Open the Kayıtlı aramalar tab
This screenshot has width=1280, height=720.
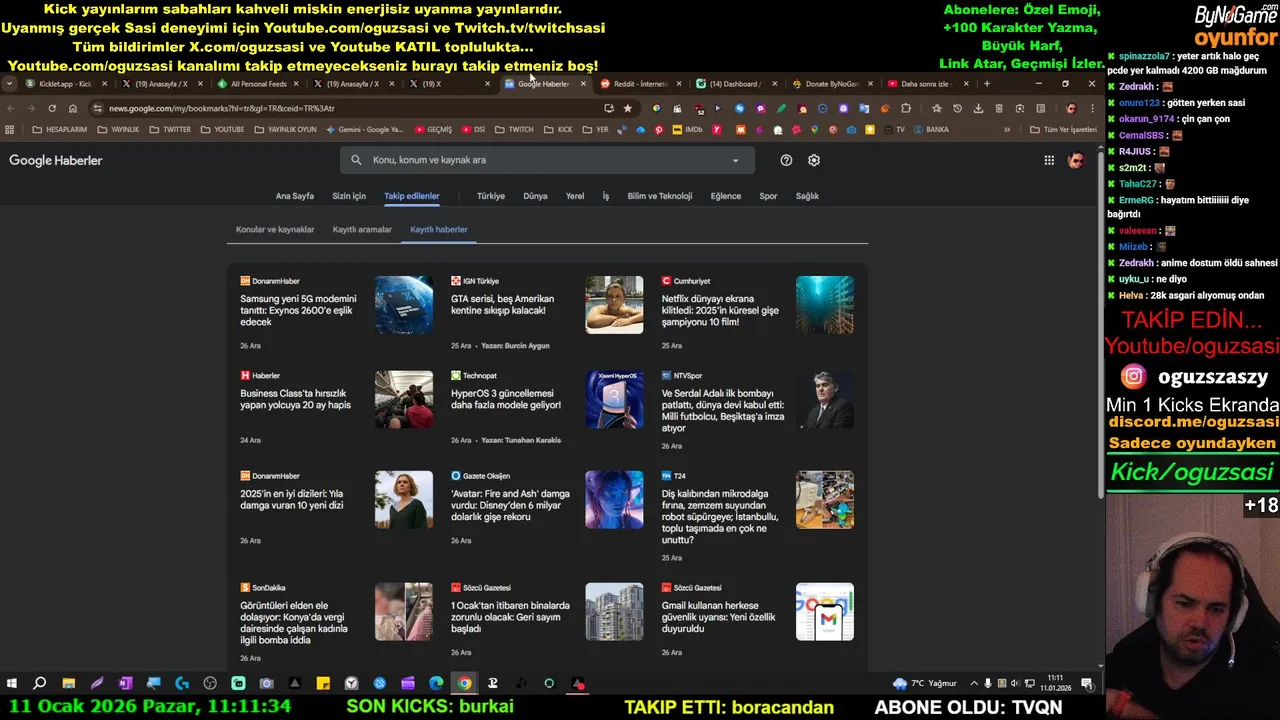362,229
